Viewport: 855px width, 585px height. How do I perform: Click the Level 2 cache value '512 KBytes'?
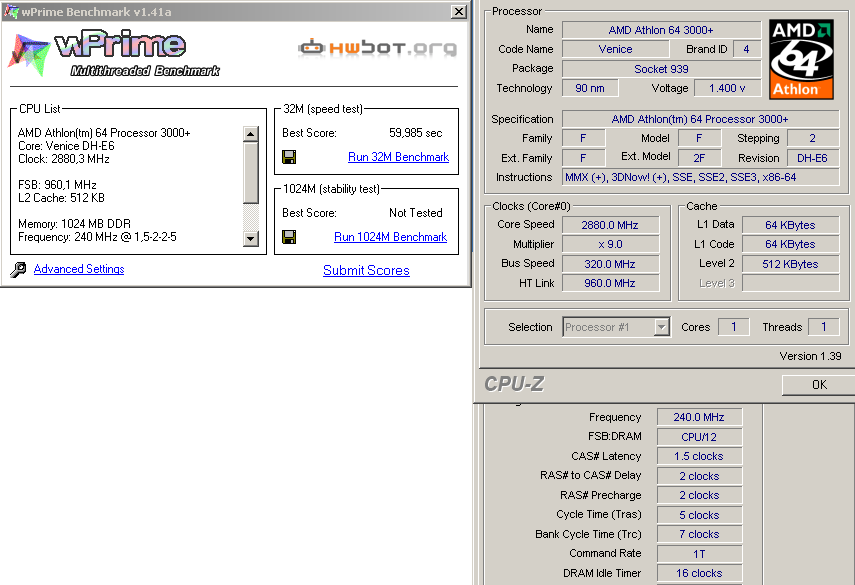[790, 264]
